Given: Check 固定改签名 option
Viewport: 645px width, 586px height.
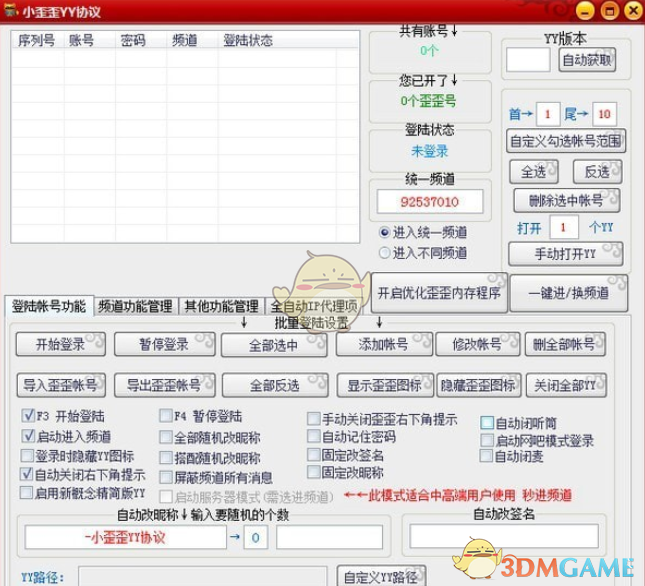Looking at the screenshot, I should point(313,454).
